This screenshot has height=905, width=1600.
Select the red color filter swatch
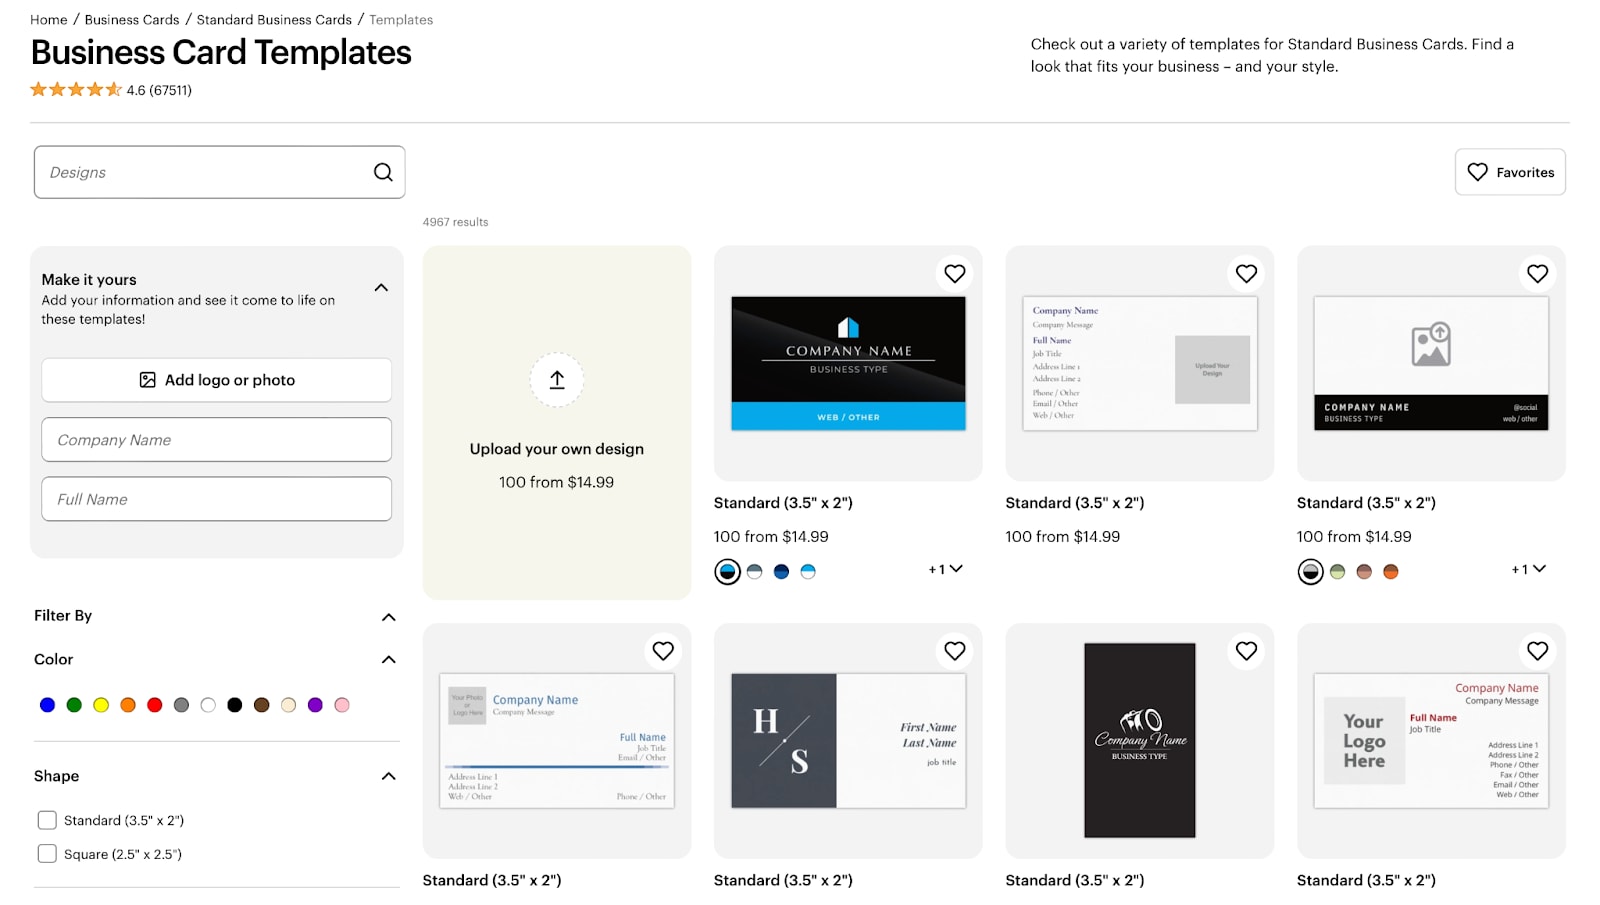click(x=154, y=704)
